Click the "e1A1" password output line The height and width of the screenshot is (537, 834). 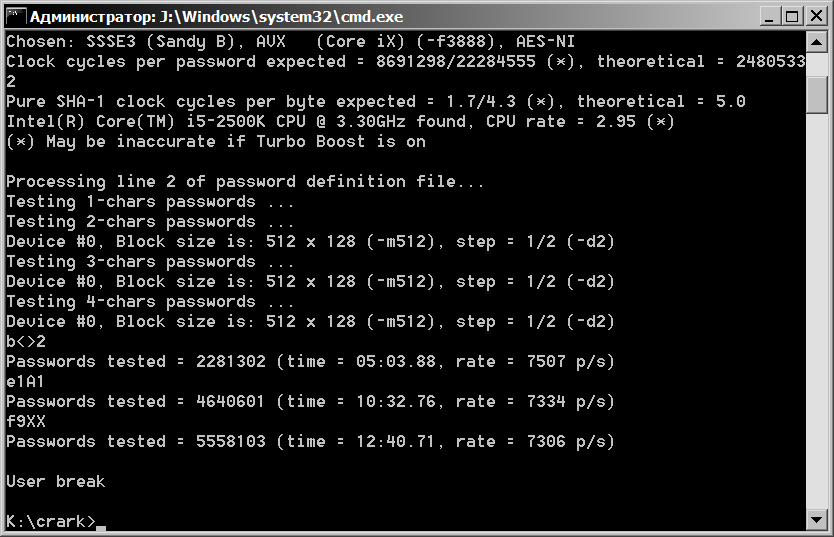(25, 381)
